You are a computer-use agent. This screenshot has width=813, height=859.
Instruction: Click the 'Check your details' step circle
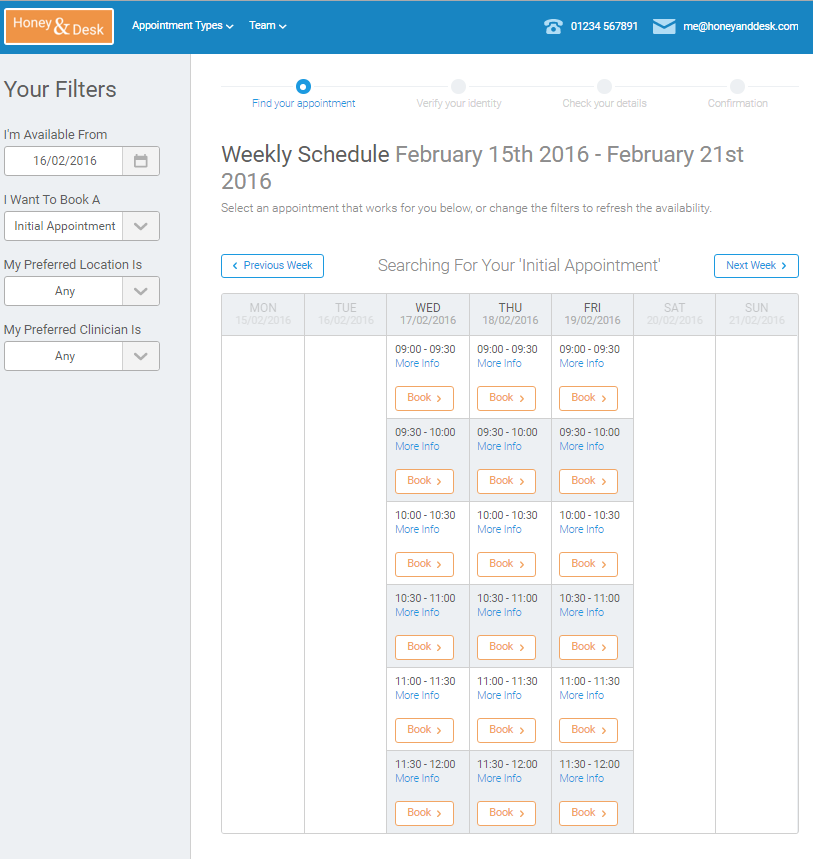[x=604, y=87]
